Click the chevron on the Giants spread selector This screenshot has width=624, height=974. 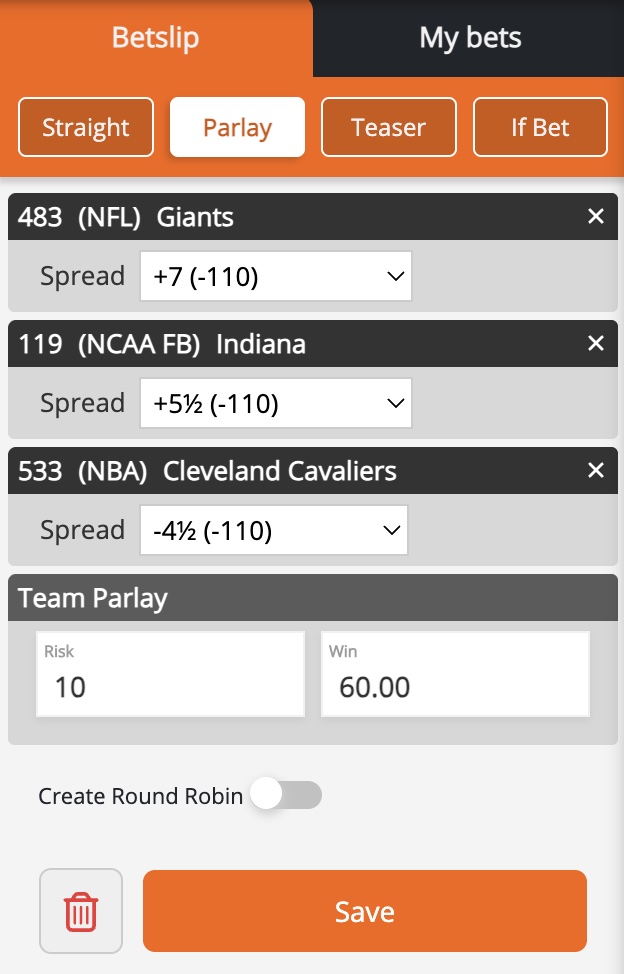[x=392, y=276]
